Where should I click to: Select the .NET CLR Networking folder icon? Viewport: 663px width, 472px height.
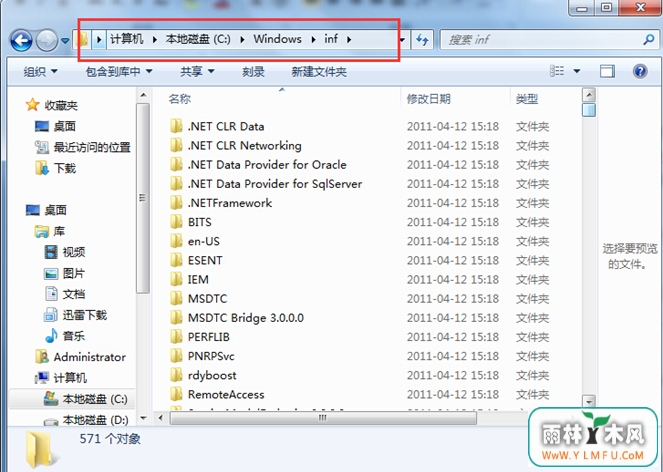point(176,145)
